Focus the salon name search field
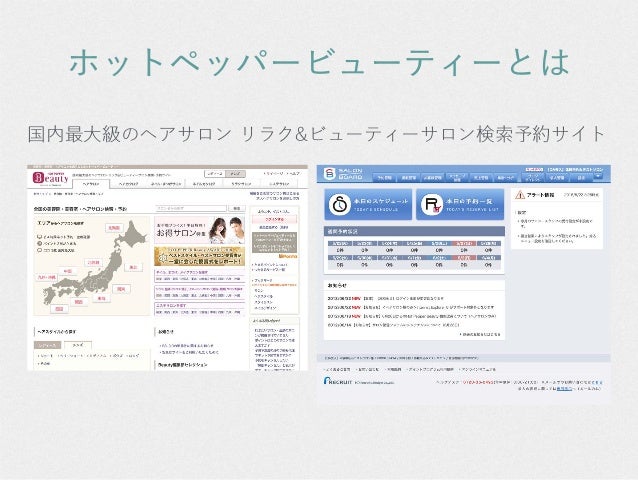 pyautogui.click(x=191, y=208)
